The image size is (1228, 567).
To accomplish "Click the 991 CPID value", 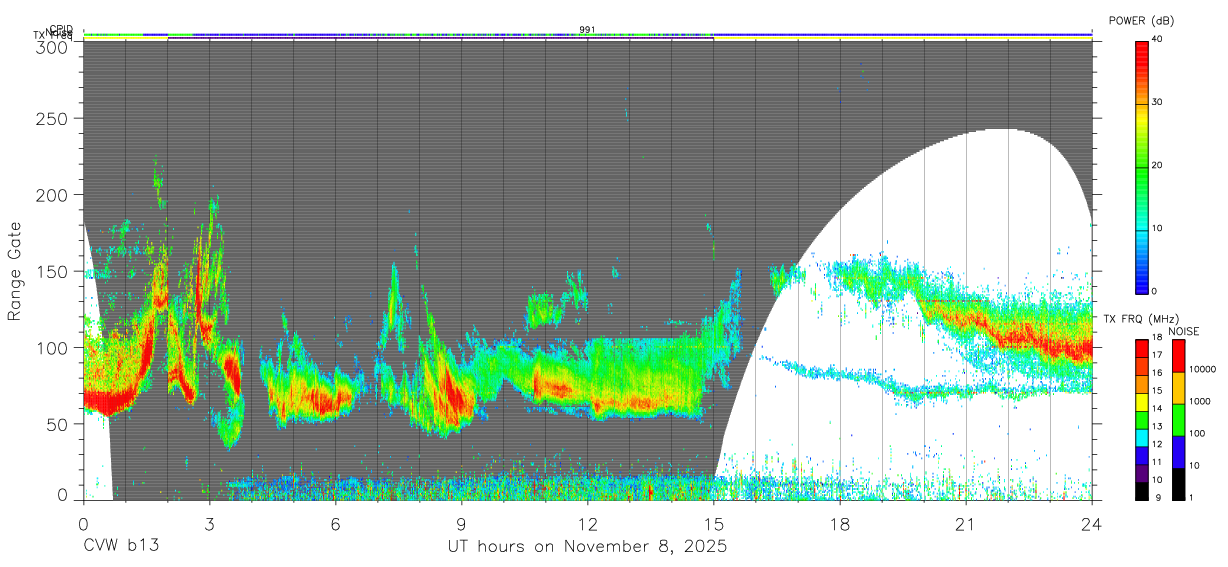I will pos(587,29).
